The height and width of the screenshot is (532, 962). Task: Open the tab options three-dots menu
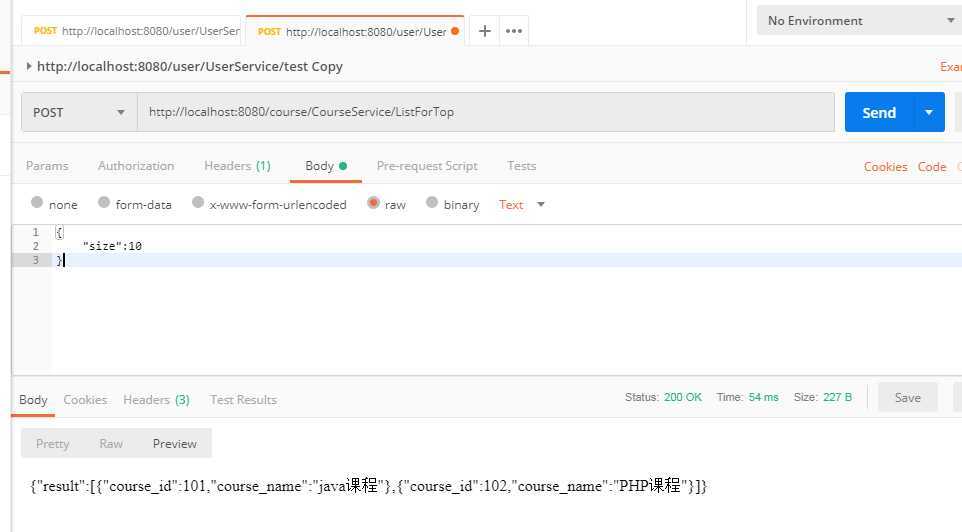click(514, 31)
